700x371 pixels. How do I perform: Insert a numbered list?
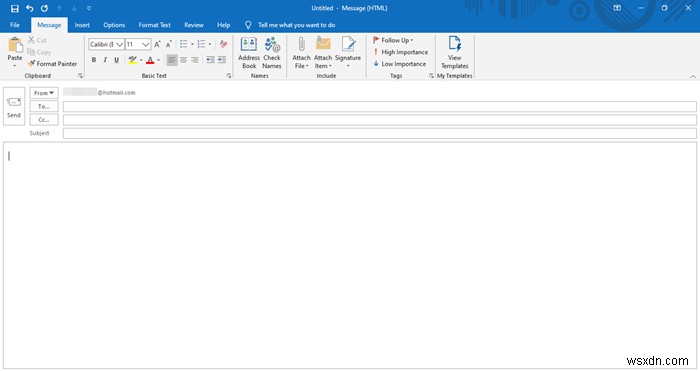[x=201, y=44]
